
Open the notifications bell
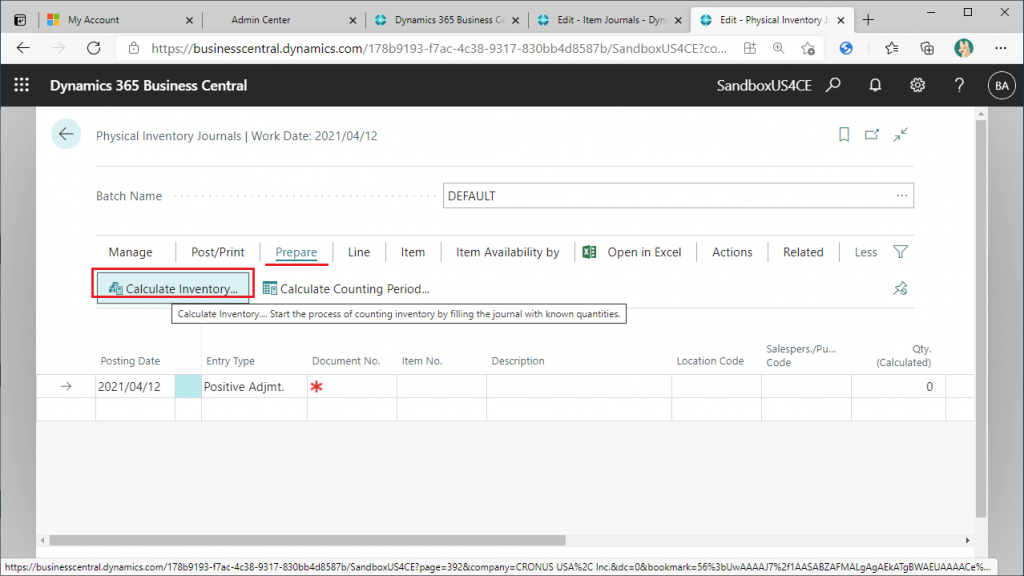[875, 85]
